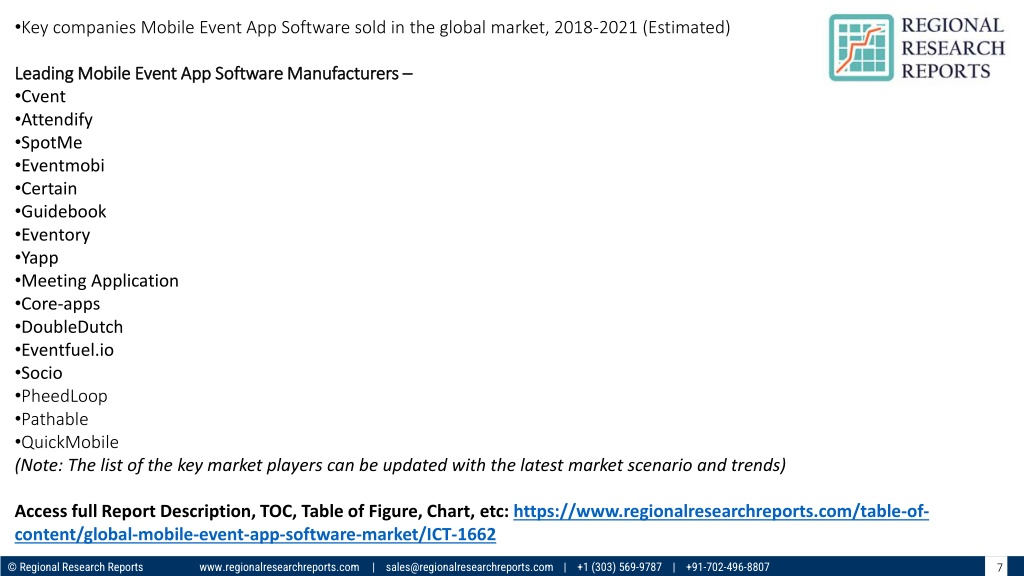This screenshot has width=1024, height=576.
Task: Click the © Regional Research Reports footer text
Action: 75,567
